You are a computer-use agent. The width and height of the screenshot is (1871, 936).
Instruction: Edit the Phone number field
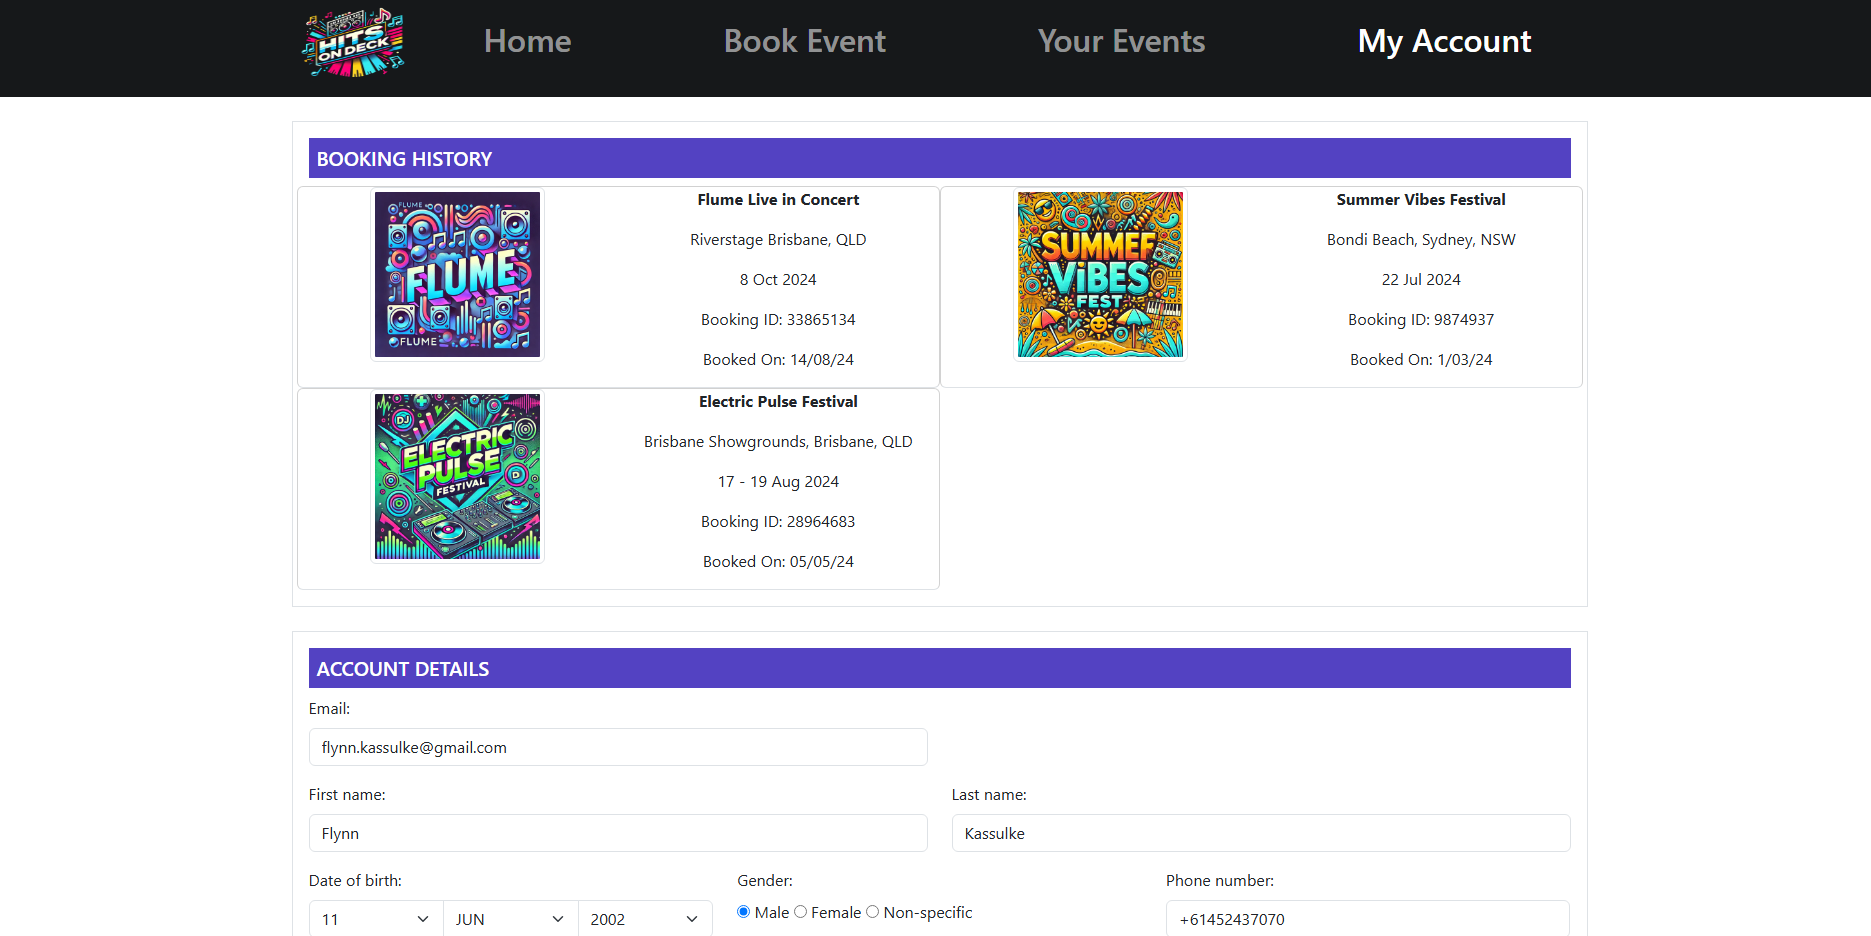[x=1367, y=919]
